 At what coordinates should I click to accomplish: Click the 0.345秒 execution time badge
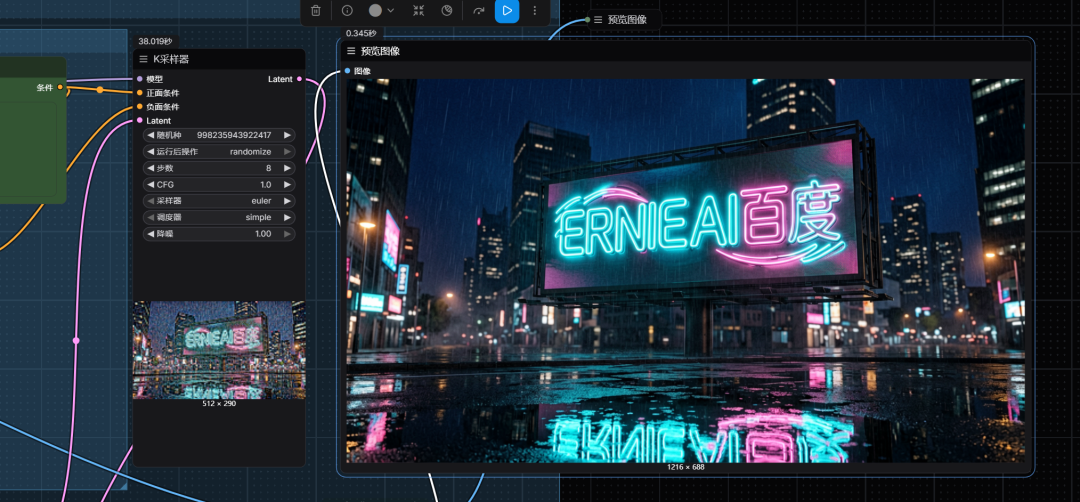point(361,33)
